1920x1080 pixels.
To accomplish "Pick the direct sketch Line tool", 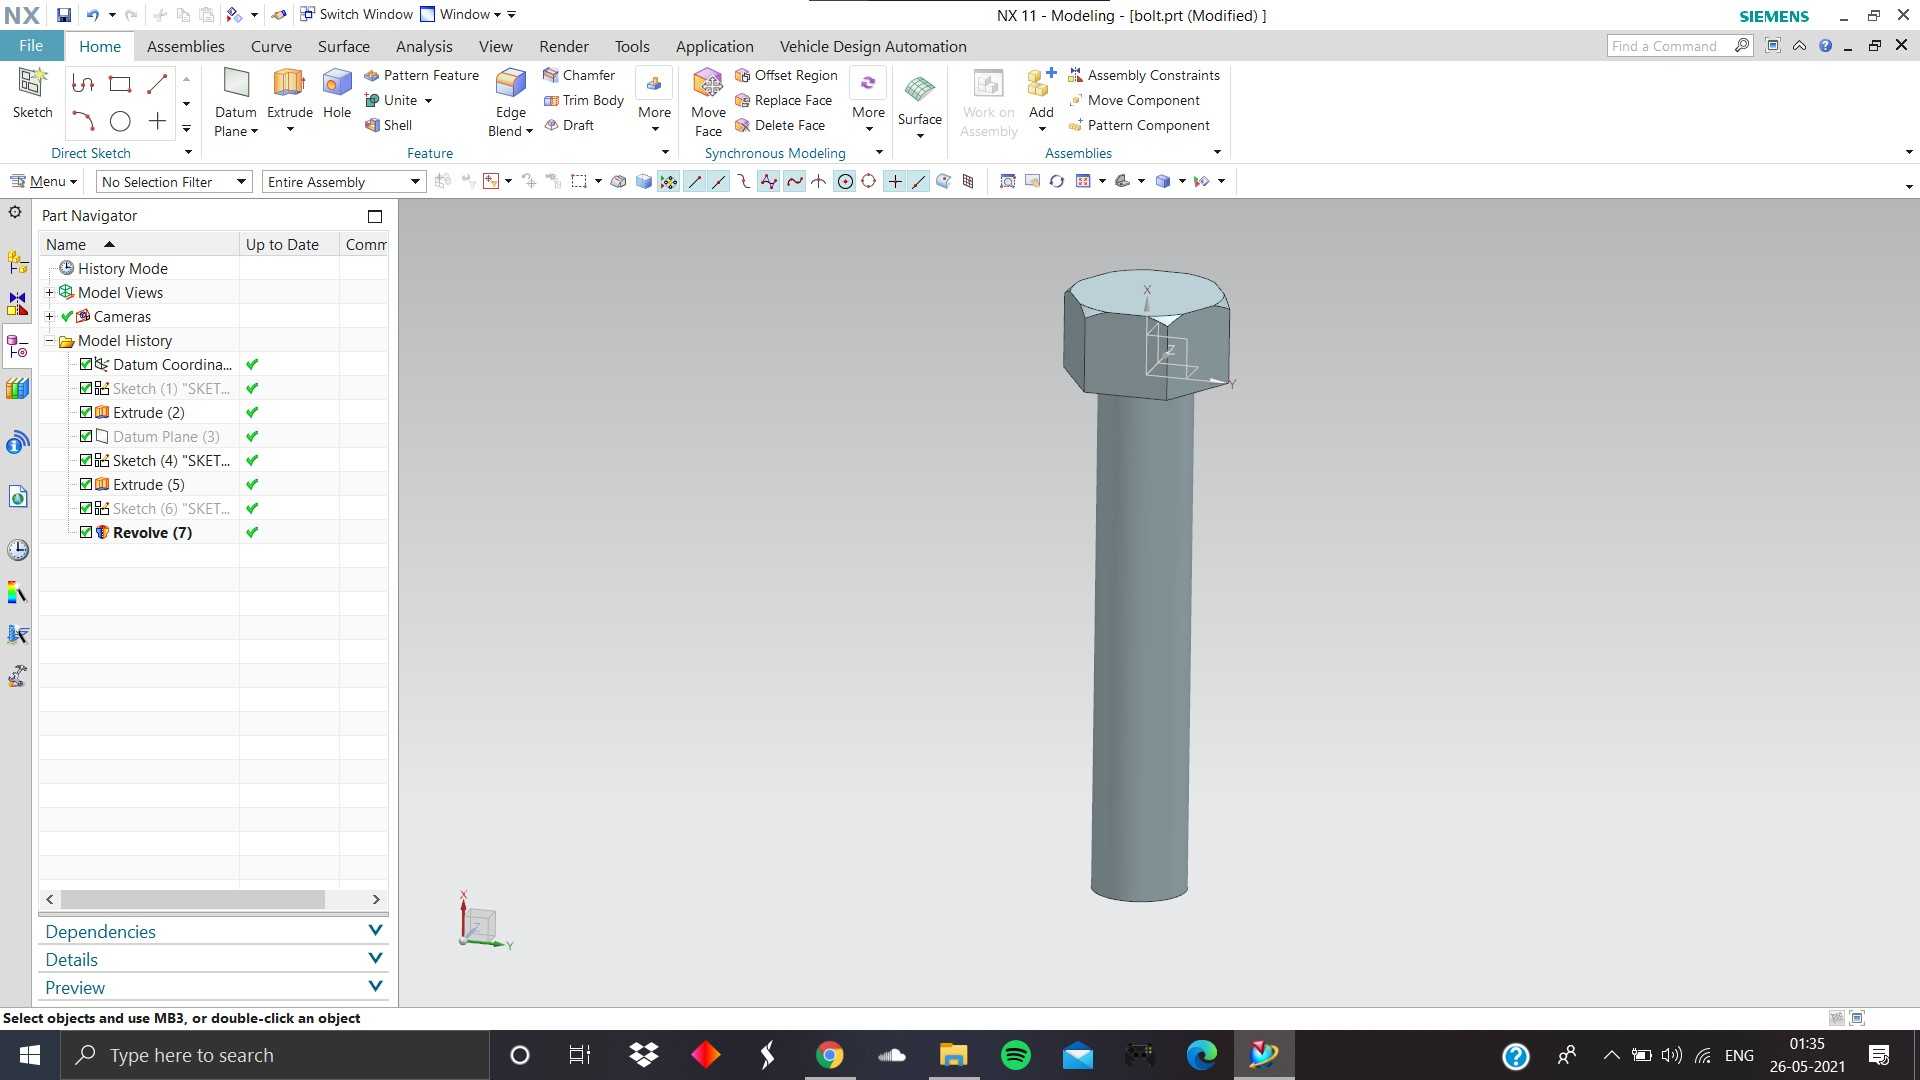I will coord(157,84).
